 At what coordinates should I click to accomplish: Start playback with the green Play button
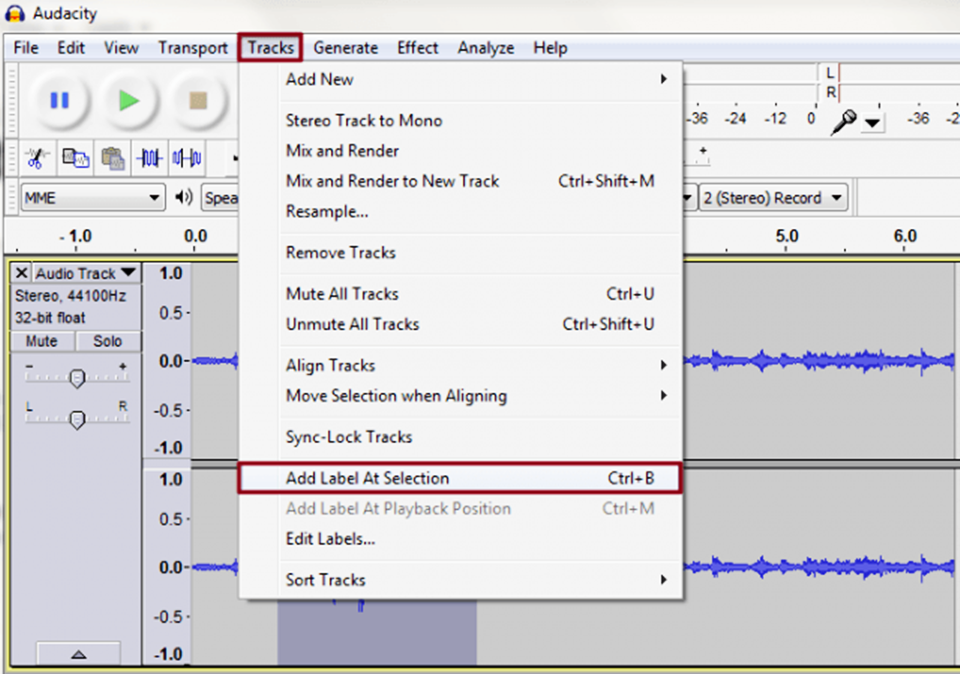coord(129,100)
